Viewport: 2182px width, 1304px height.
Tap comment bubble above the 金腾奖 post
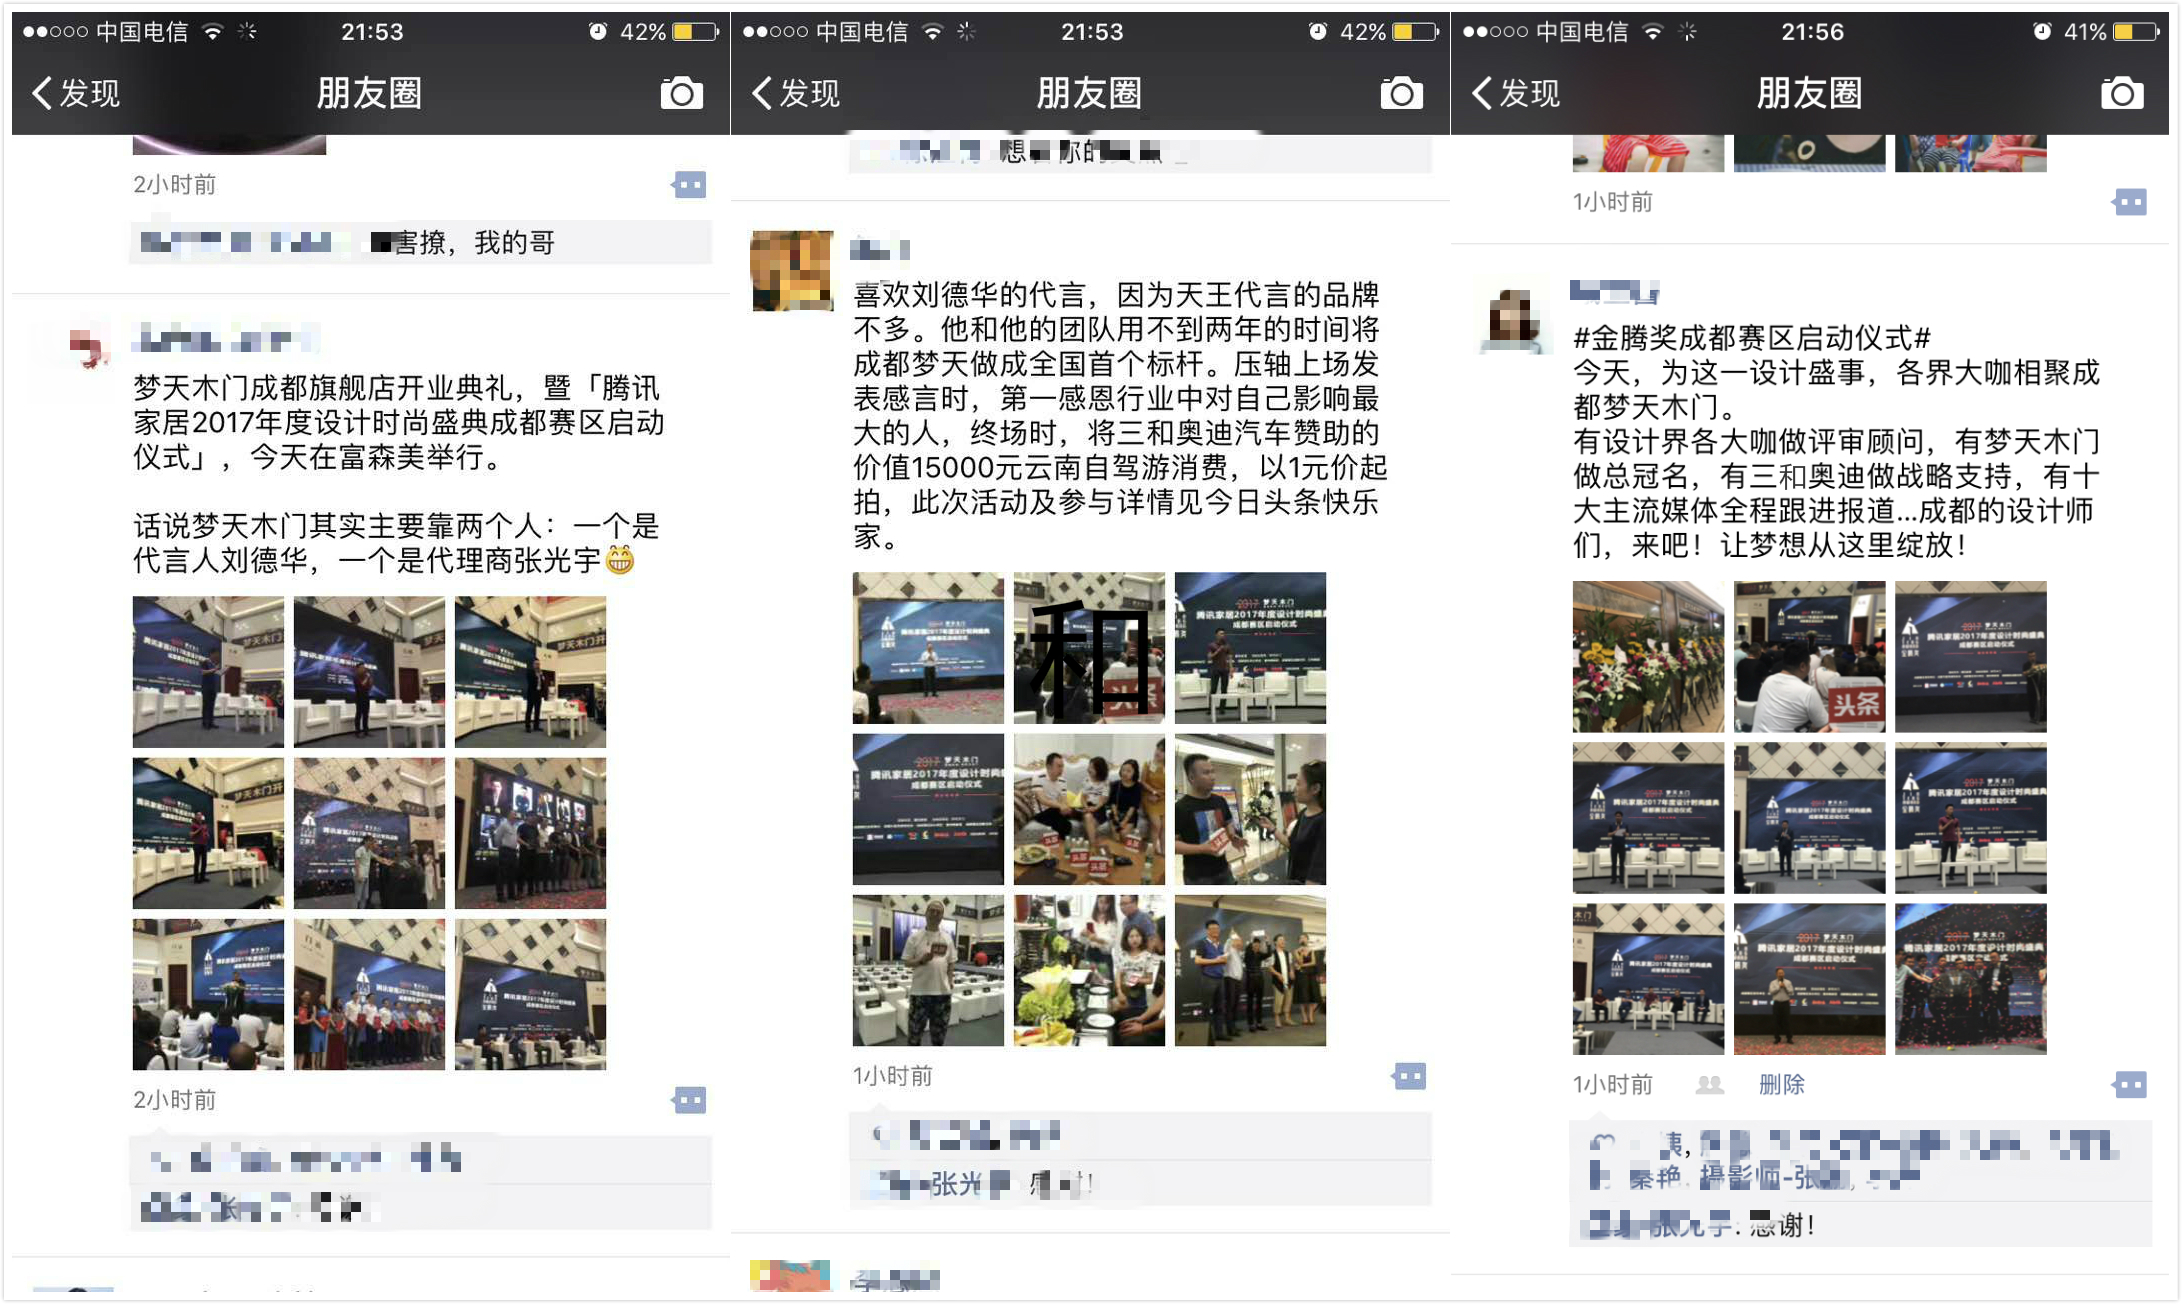(2129, 203)
